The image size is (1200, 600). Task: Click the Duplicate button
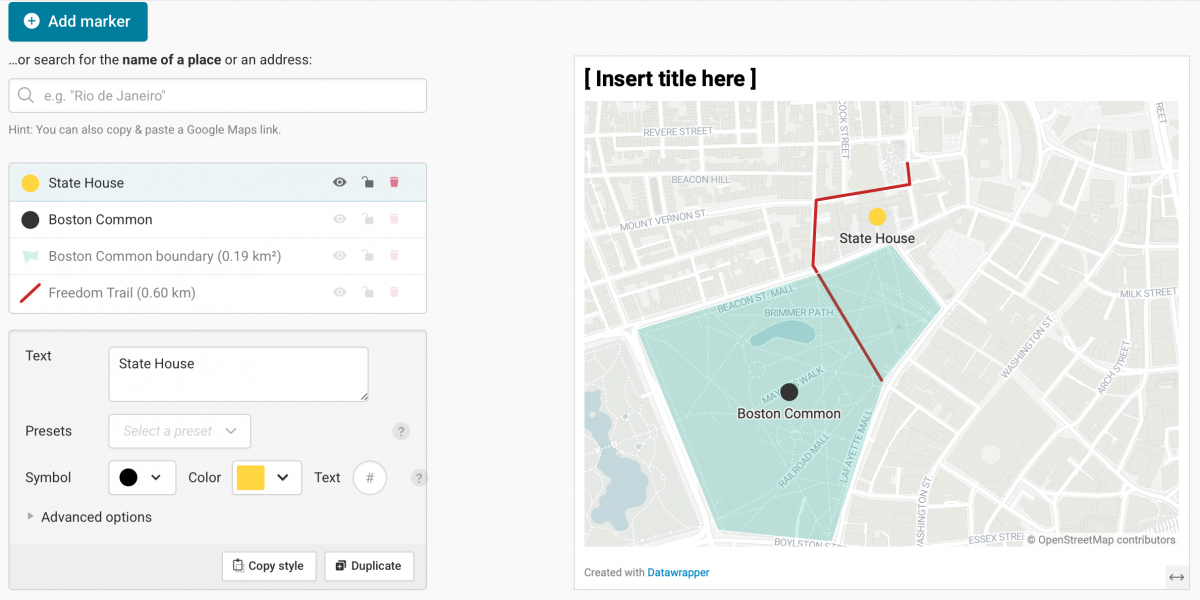368,566
